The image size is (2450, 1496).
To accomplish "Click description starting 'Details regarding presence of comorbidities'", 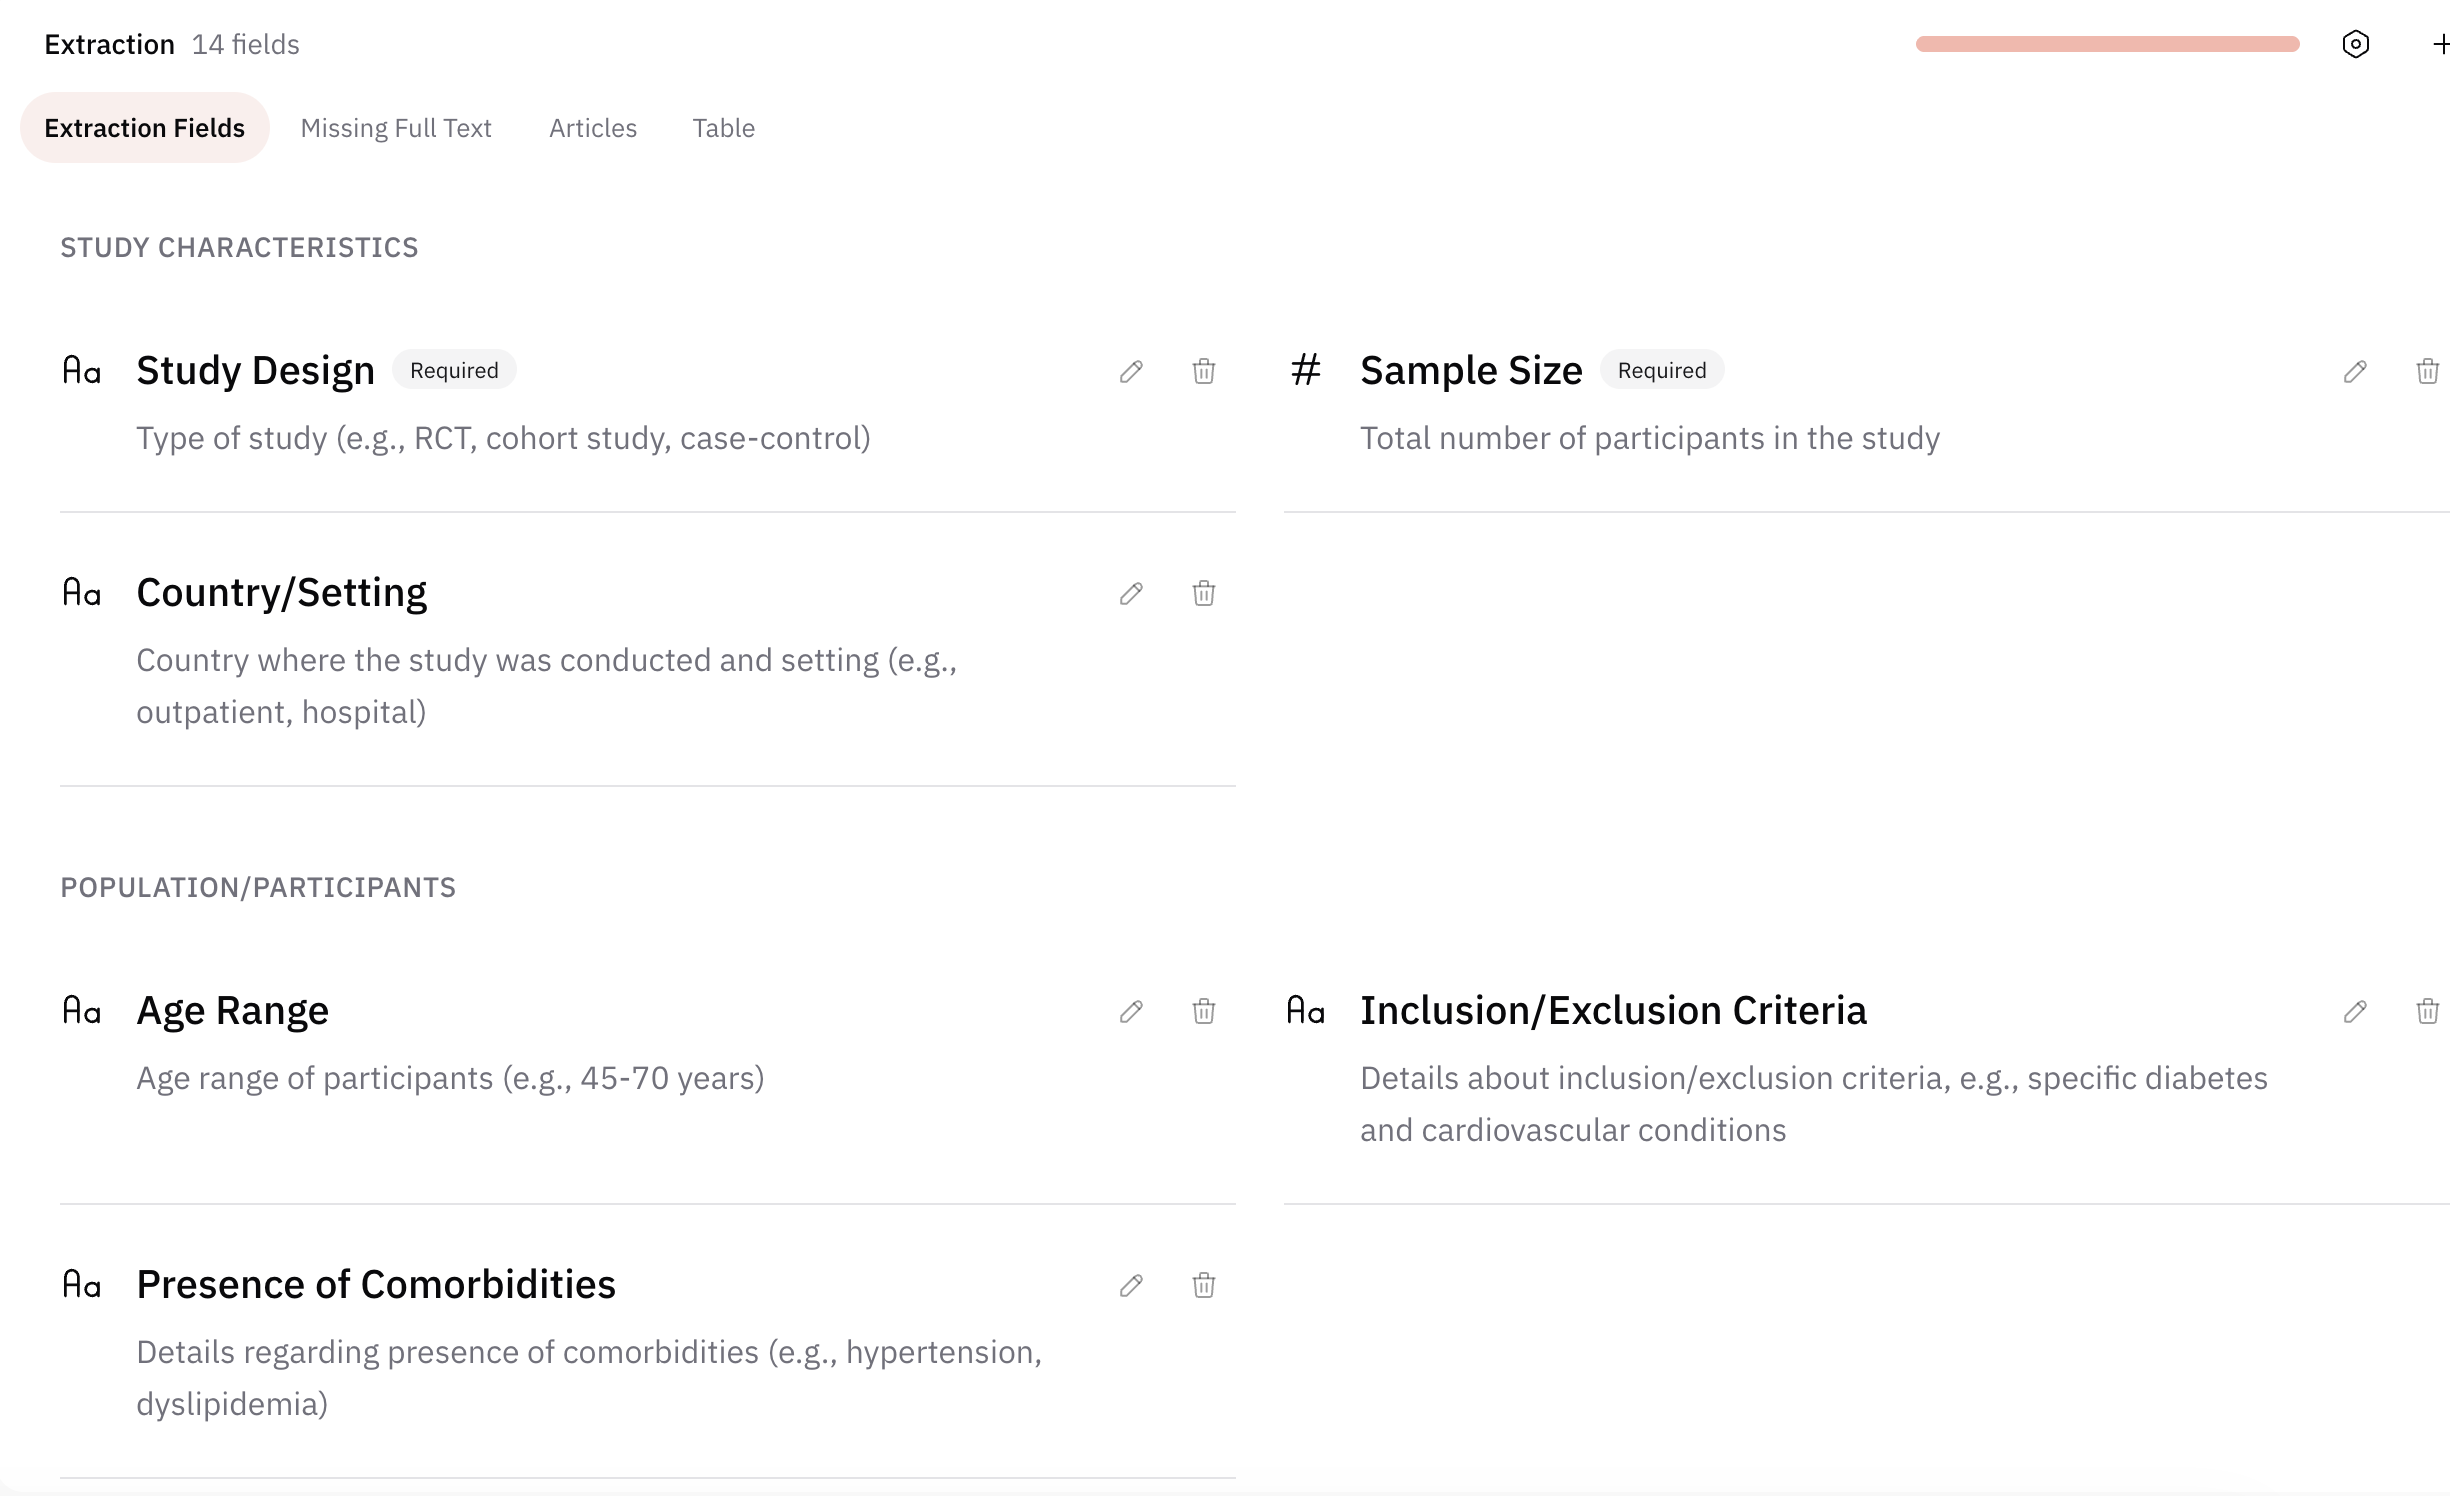I will (589, 1378).
